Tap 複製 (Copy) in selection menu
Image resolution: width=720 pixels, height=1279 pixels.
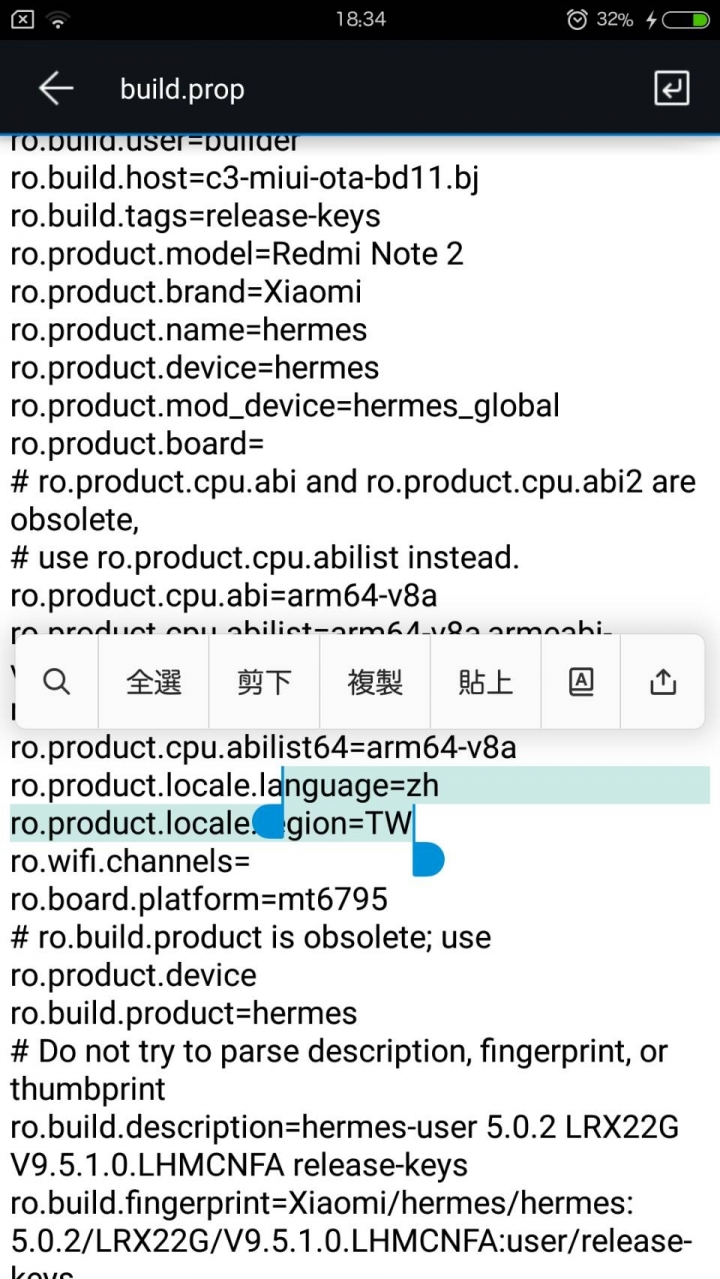coord(375,682)
